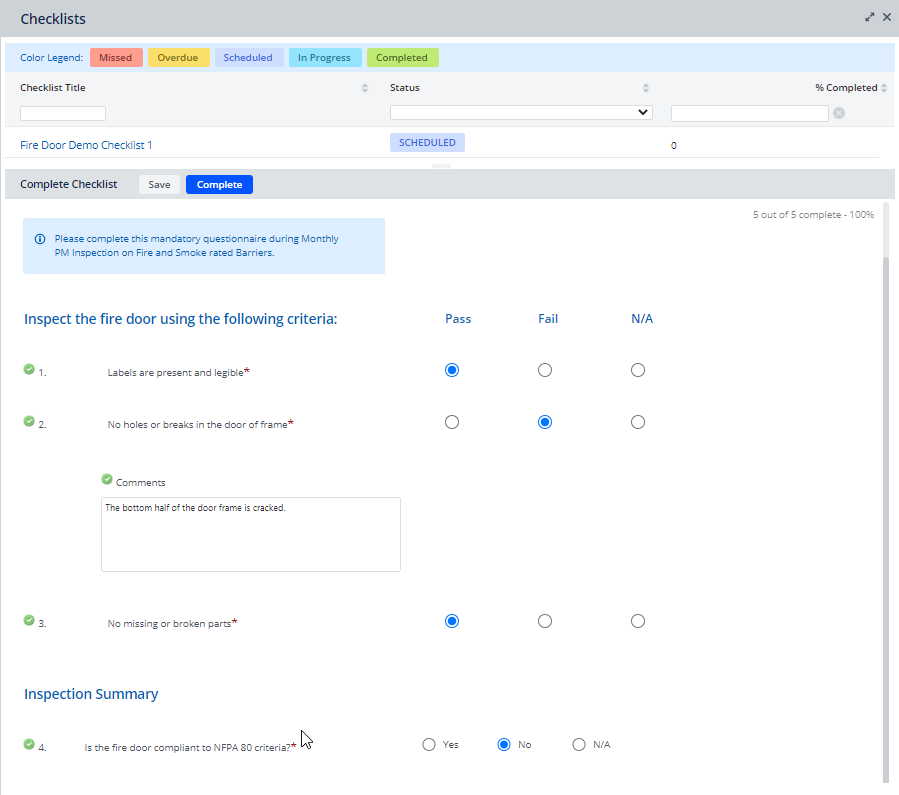Click the sort arrows on the Checklist Title column
The height and width of the screenshot is (795, 899).
tap(364, 88)
